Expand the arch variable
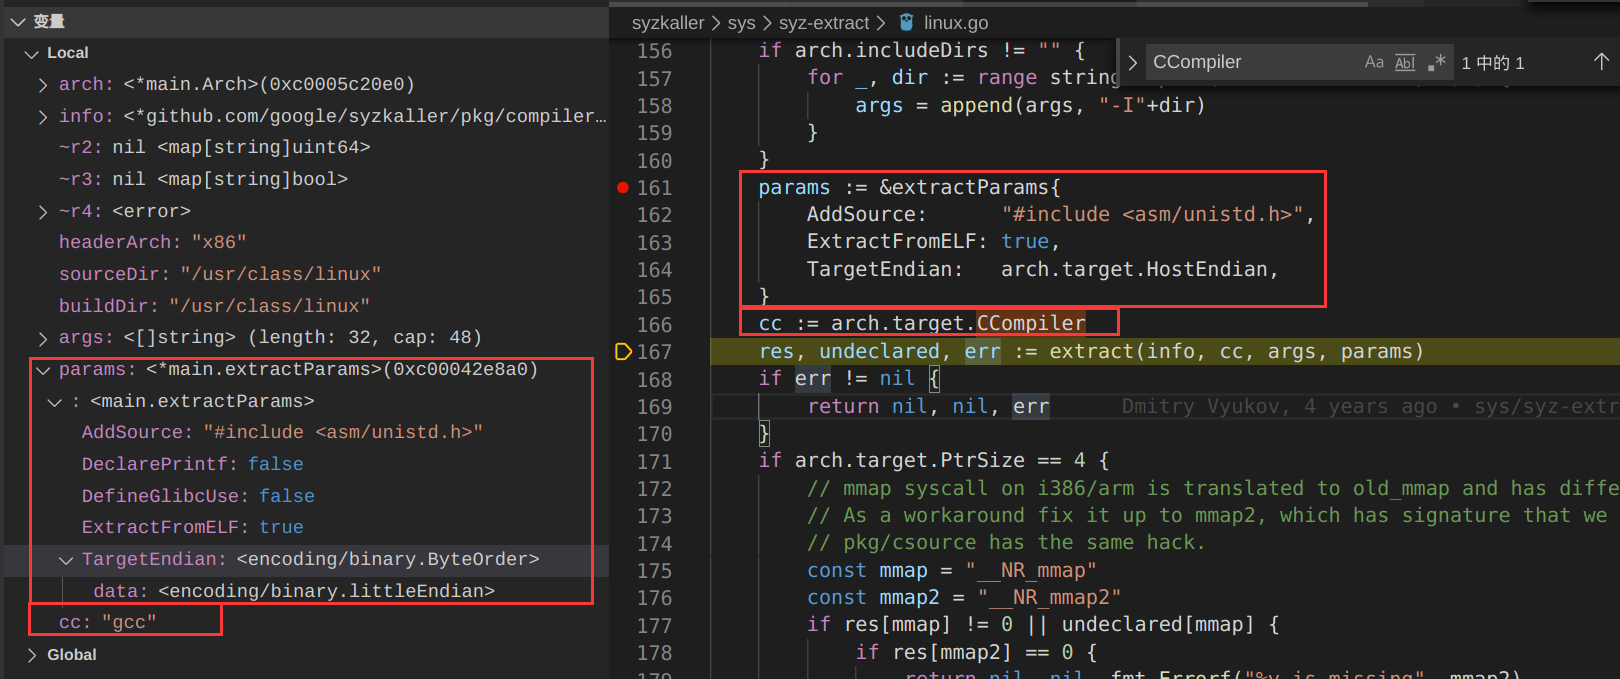The image size is (1620, 679). click(42, 85)
